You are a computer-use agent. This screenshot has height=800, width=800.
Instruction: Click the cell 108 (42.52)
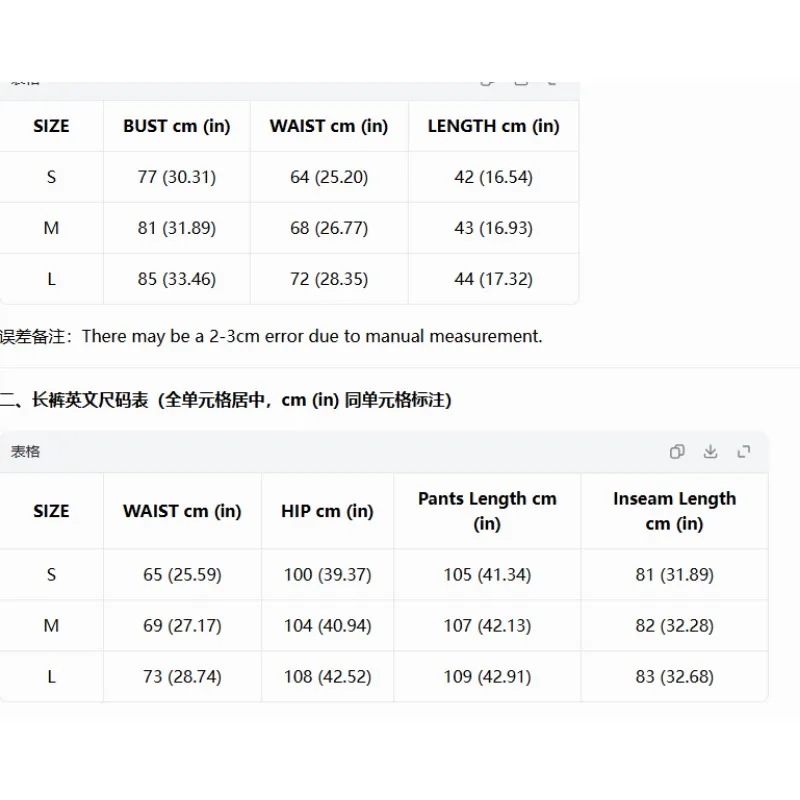[328, 677]
